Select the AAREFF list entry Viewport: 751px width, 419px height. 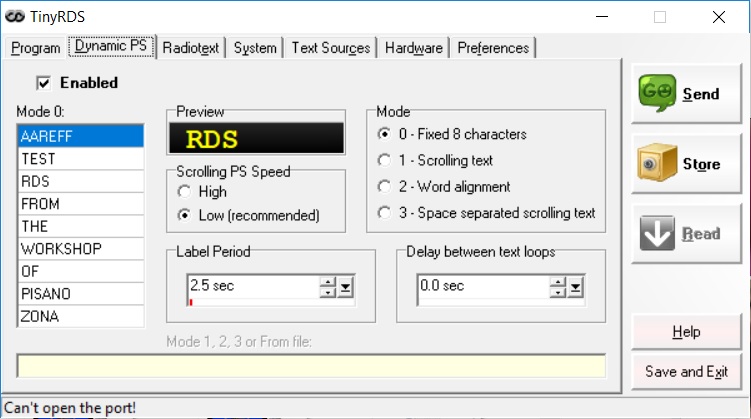pyautogui.click(x=80, y=136)
